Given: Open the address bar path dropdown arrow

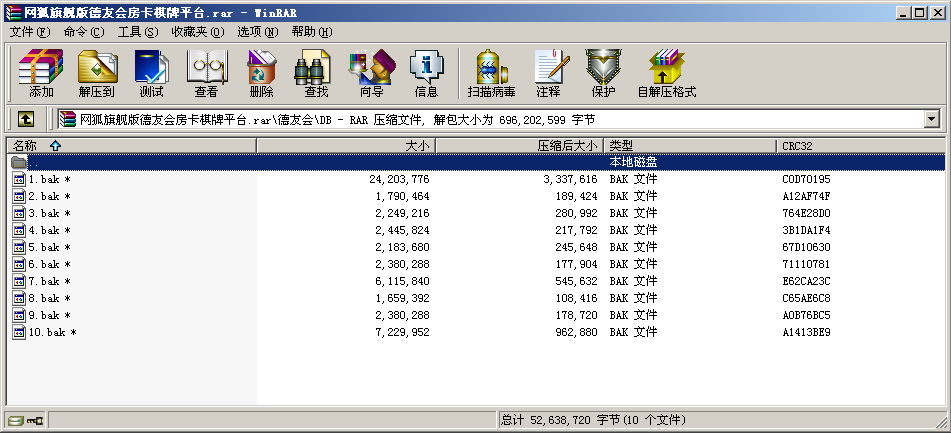Looking at the screenshot, I should click(932, 119).
